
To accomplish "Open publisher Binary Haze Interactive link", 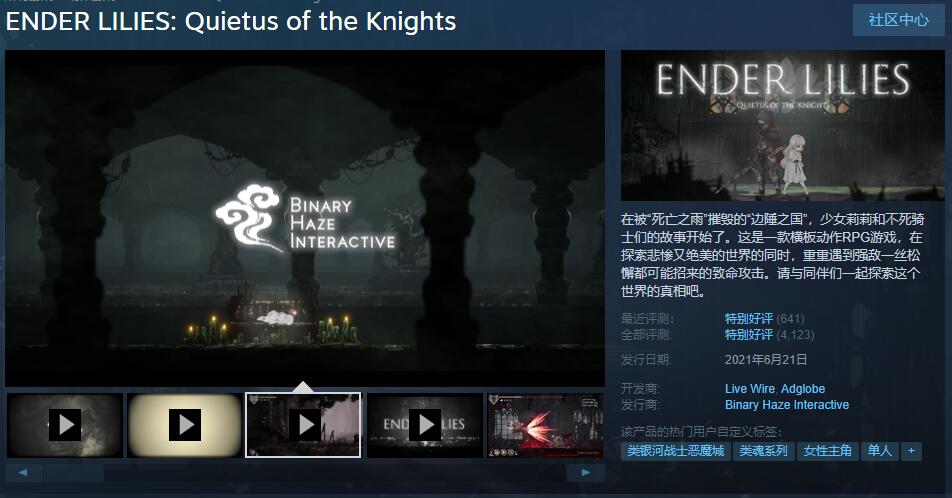I will (787, 404).
